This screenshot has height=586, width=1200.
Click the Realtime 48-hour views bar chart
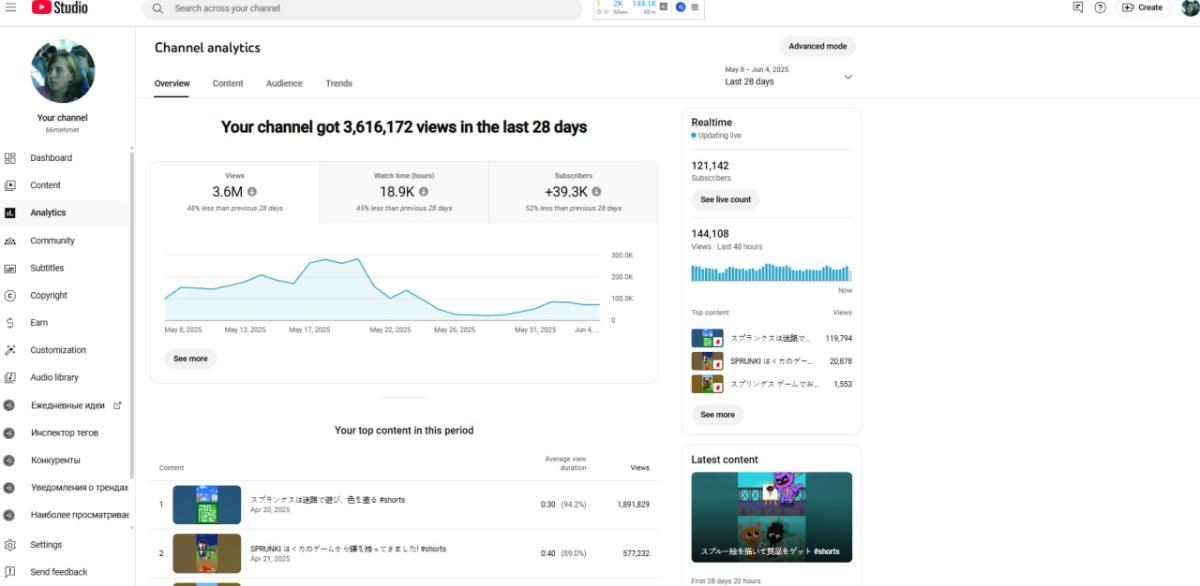[x=771, y=272]
